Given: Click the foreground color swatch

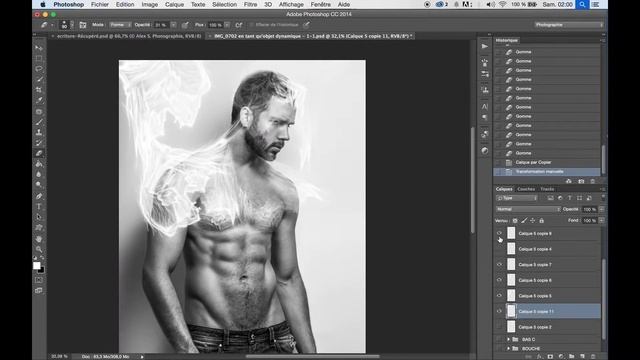Looking at the screenshot, I should pyautogui.click(x=37, y=265).
